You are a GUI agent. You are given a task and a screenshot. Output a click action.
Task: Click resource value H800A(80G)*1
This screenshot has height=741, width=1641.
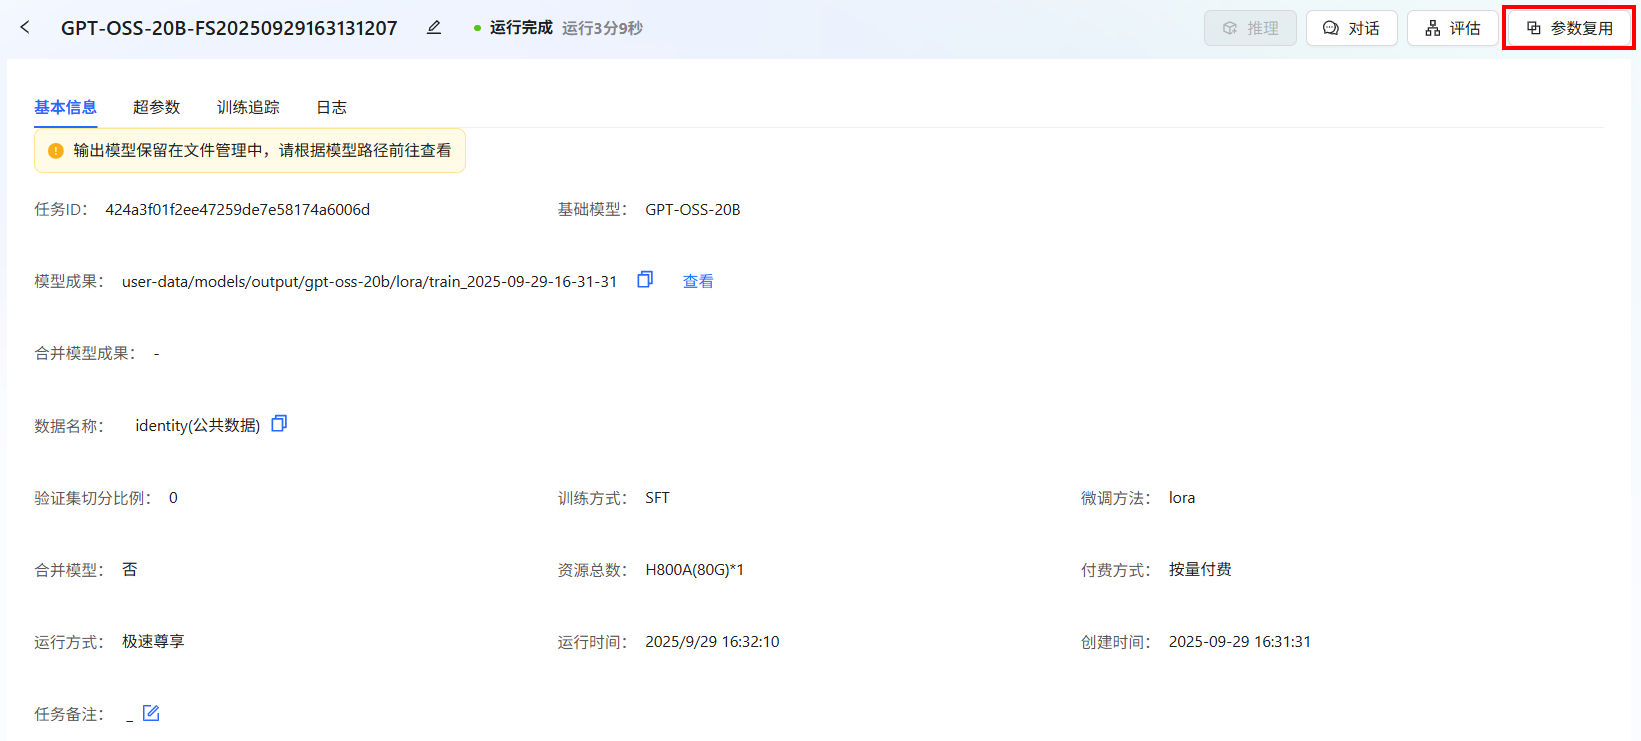pos(694,570)
